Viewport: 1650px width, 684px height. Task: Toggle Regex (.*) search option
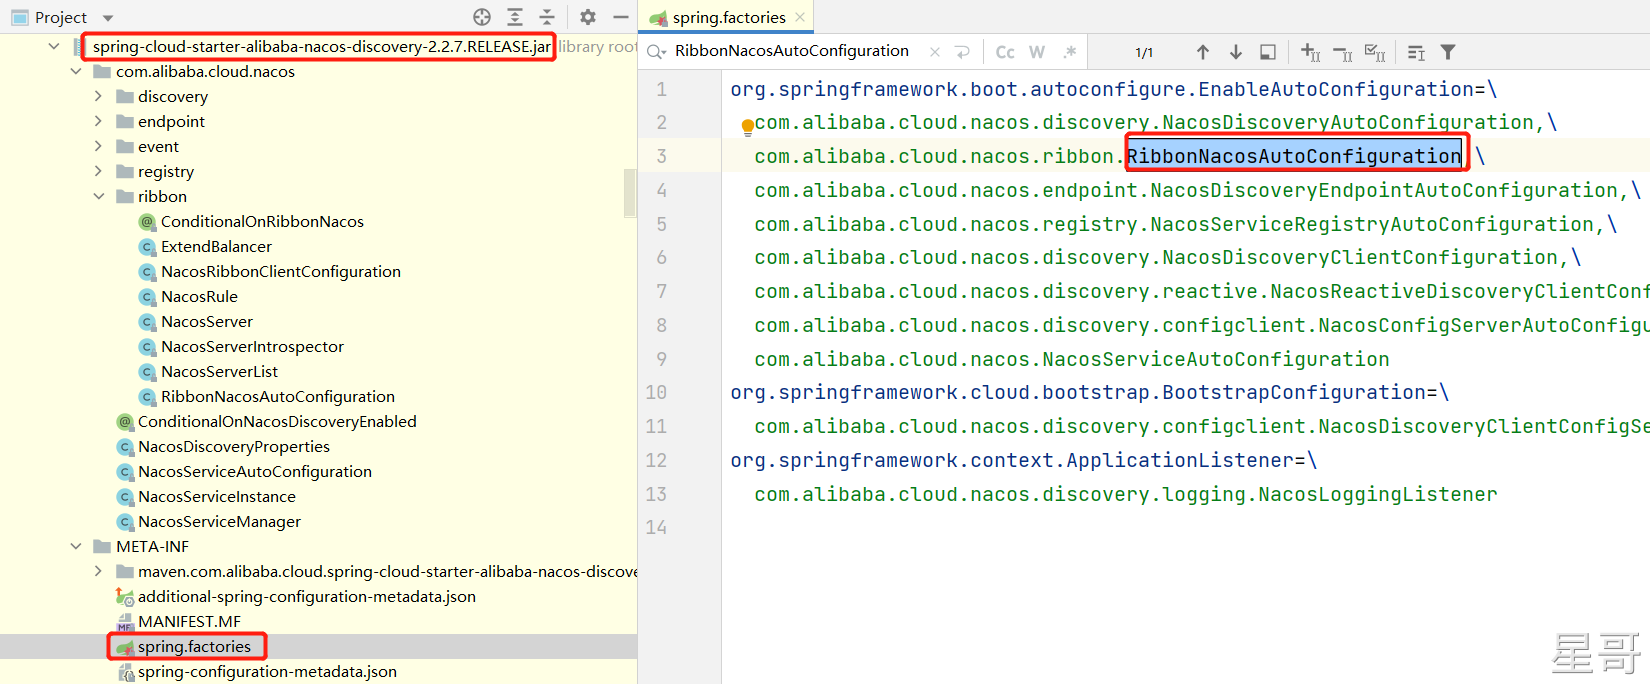tap(1070, 52)
